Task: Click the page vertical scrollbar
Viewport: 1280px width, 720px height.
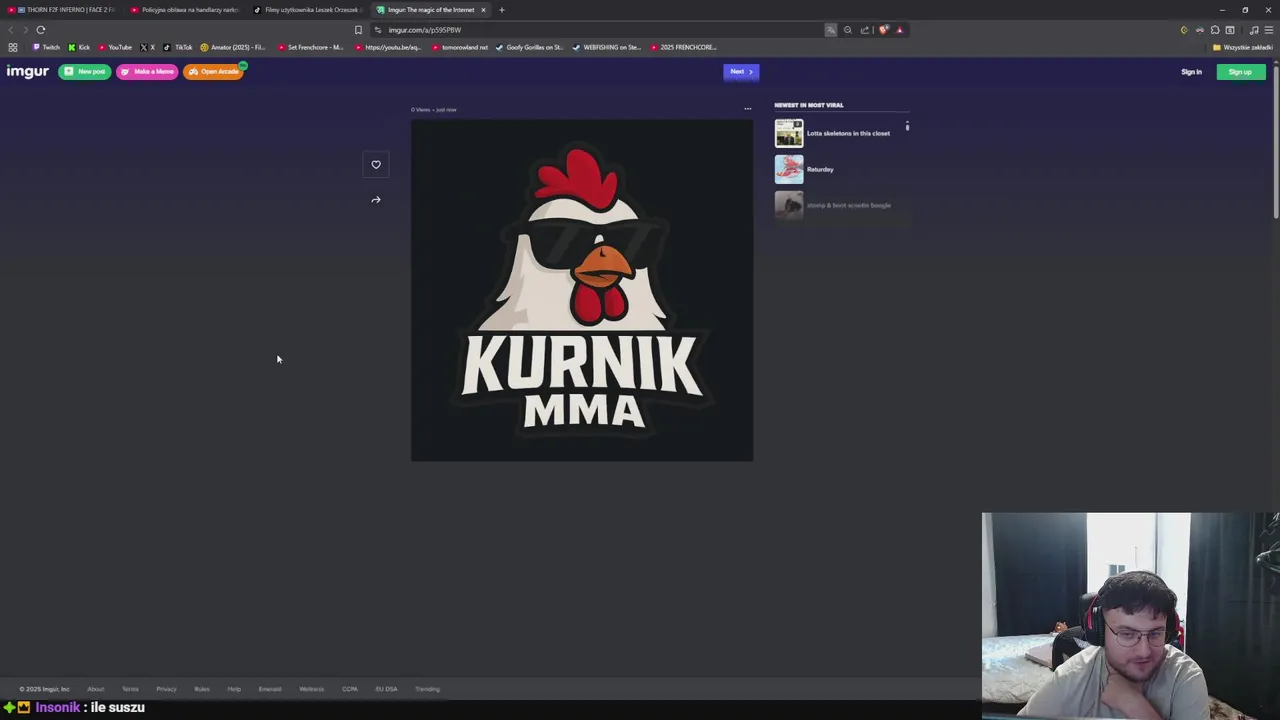Action: point(1276,140)
